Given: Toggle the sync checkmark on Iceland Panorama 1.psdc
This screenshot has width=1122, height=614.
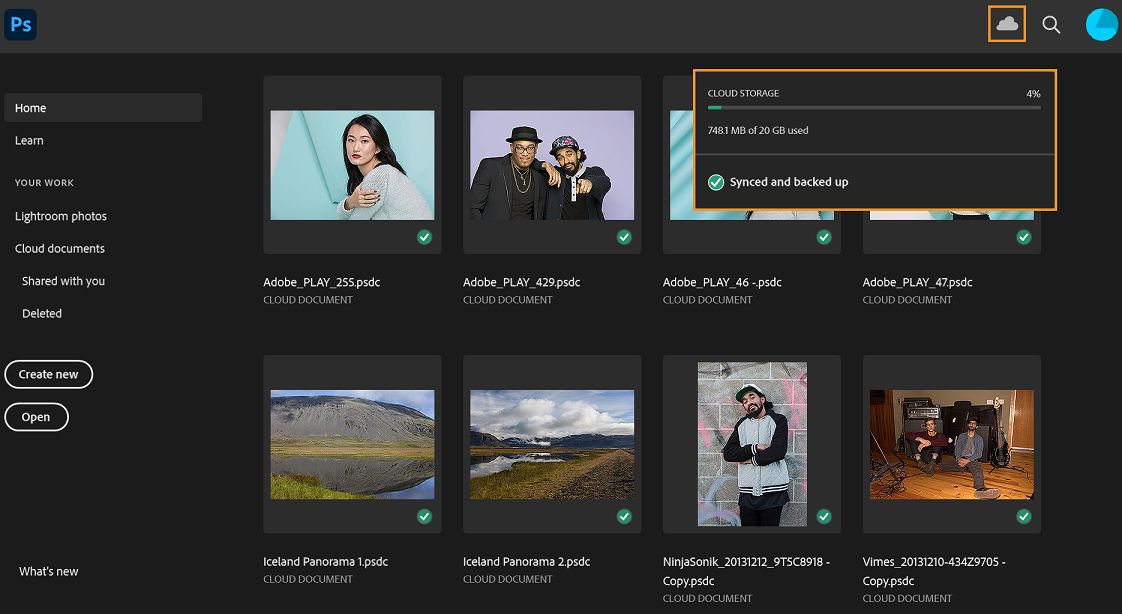Looking at the screenshot, I should [x=424, y=516].
